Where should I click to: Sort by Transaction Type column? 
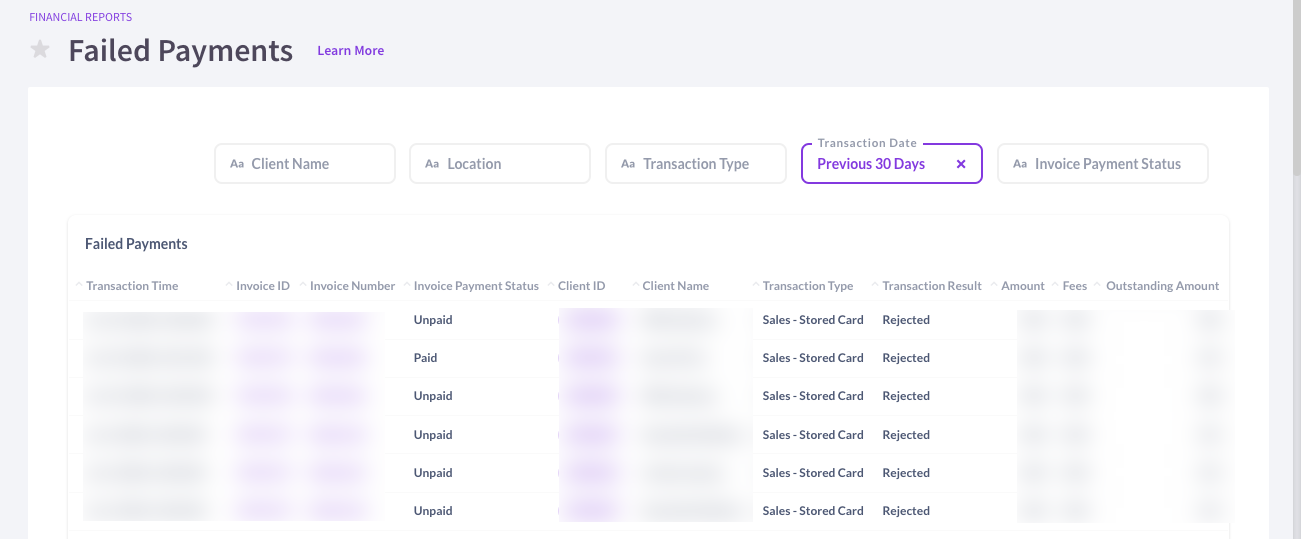coord(808,286)
